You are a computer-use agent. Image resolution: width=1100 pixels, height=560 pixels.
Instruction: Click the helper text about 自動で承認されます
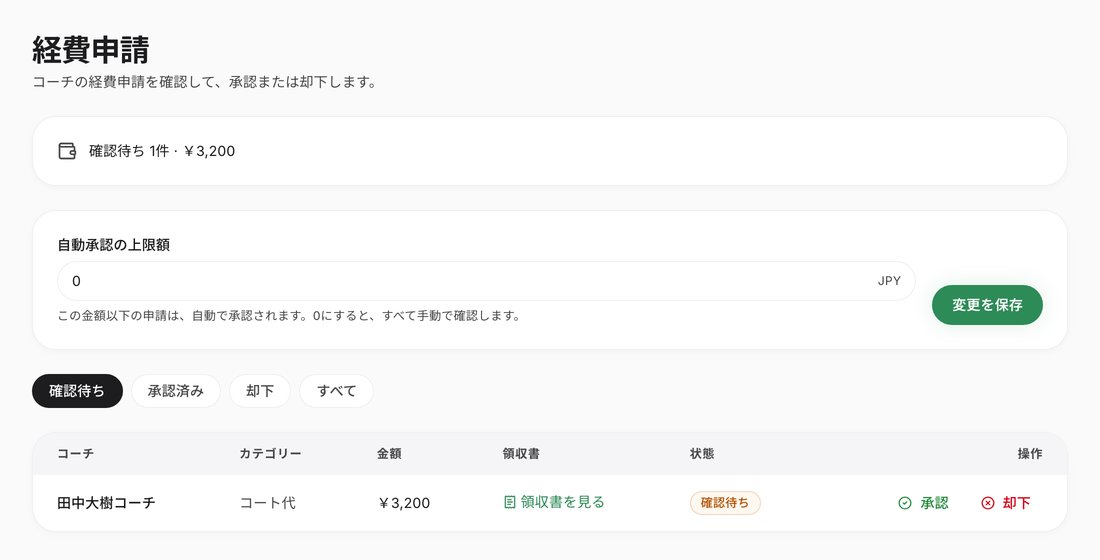289,316
